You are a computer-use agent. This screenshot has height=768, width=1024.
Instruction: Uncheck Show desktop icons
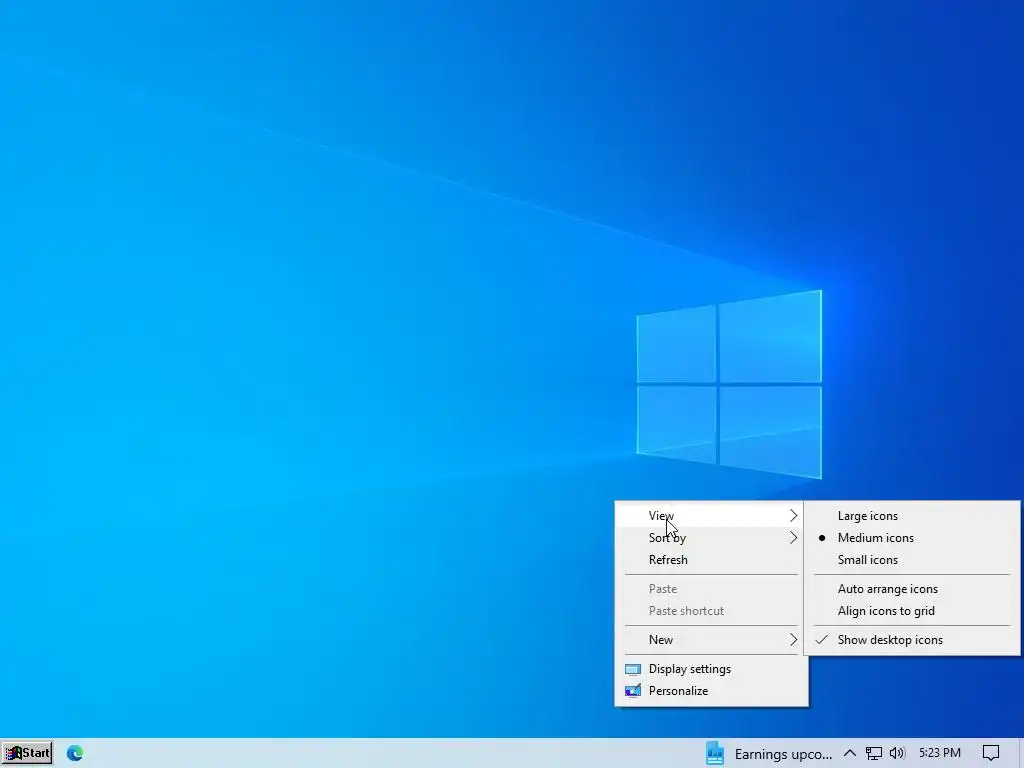pos(912,640)
